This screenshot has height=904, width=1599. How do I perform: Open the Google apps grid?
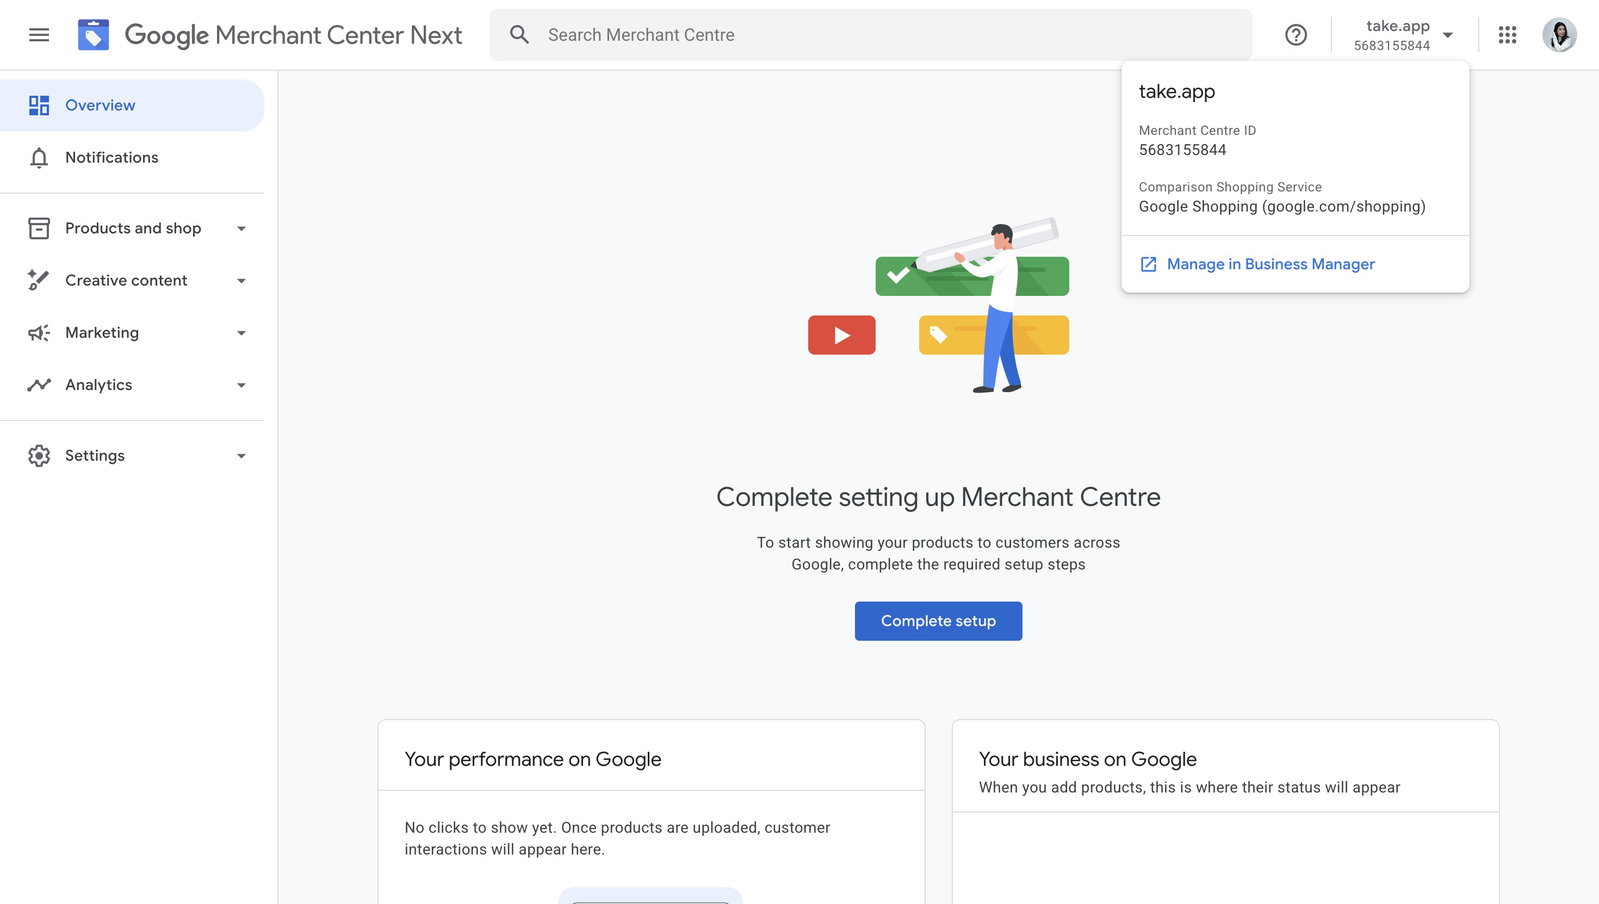coord(1507,35)
